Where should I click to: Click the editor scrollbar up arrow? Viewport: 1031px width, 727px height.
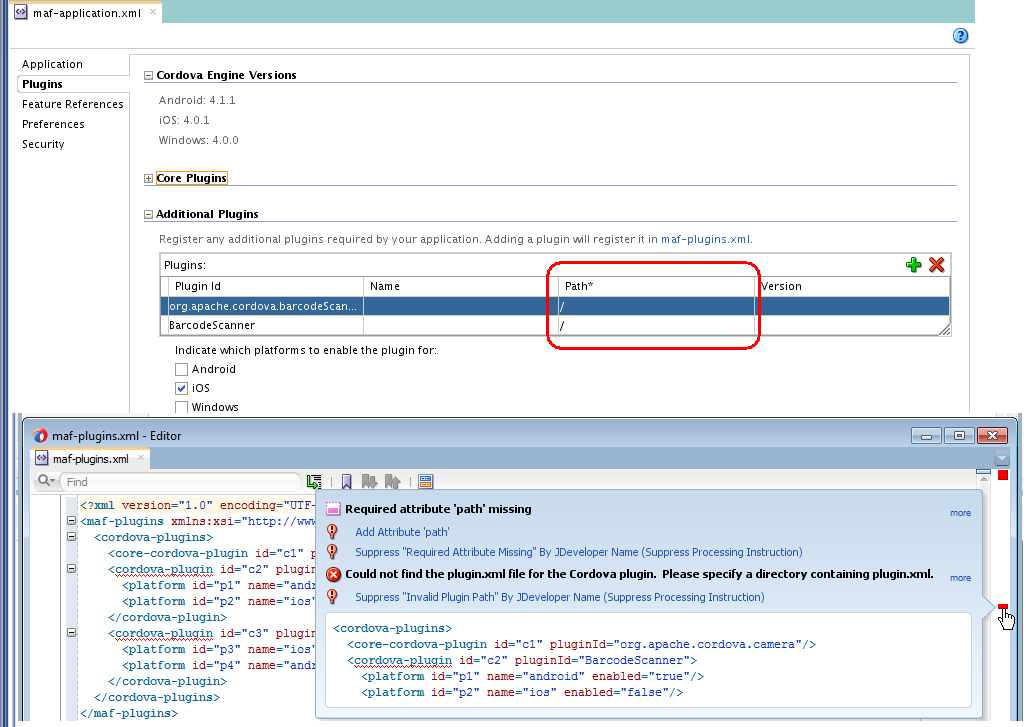click(983, 480)
